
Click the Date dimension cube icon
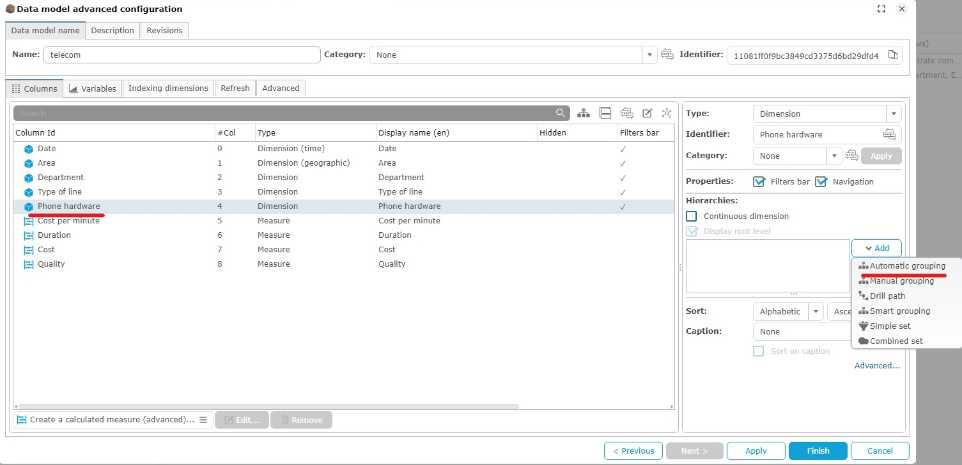click(x=29, y=149)
